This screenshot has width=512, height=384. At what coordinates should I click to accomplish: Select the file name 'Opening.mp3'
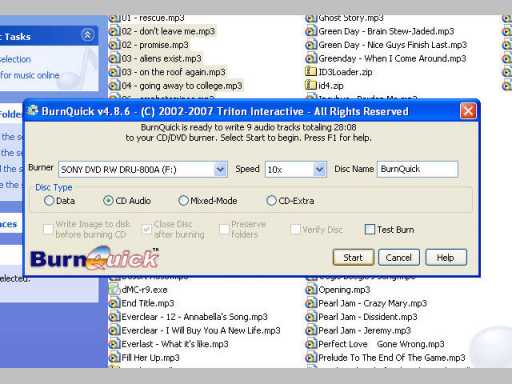click(x=344, y=290)
